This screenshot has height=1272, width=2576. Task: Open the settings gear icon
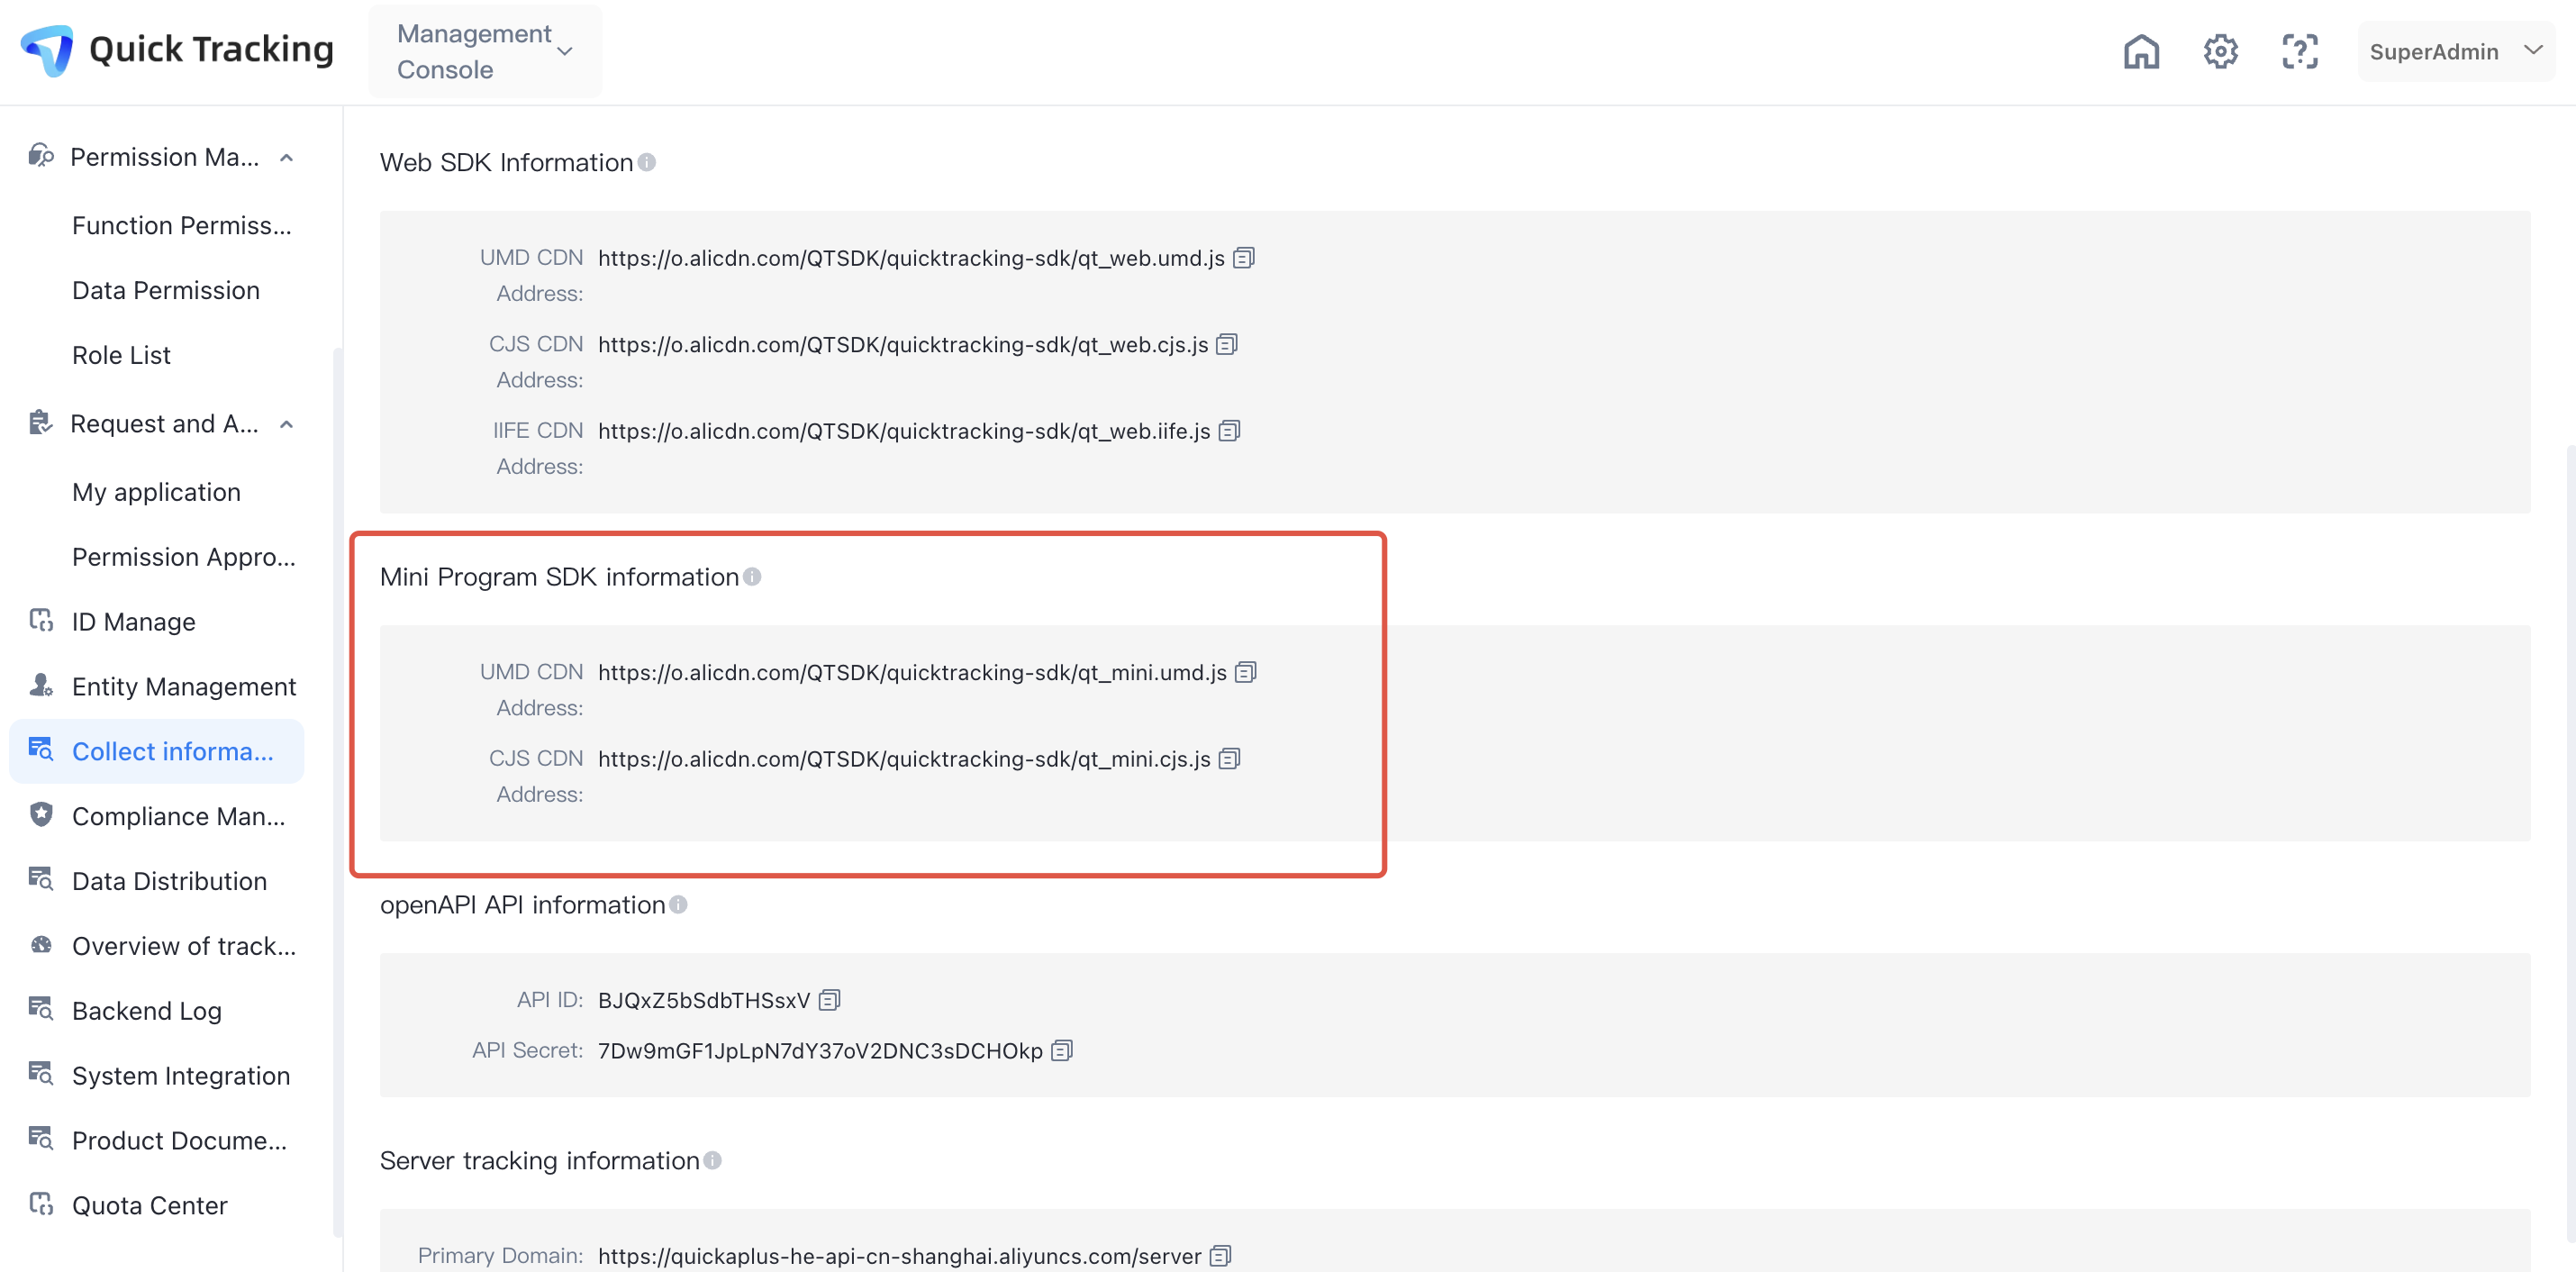(2221, 51)
